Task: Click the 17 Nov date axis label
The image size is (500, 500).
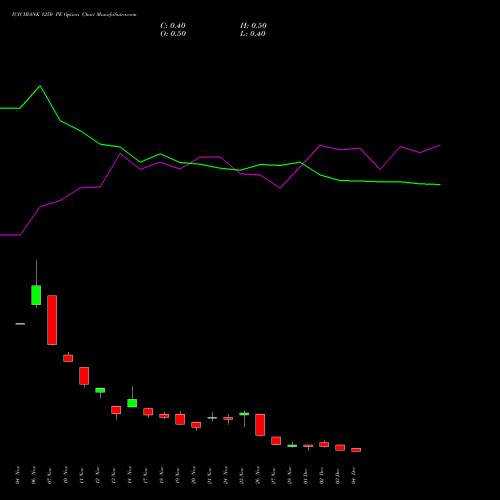Action: click(x=146, y=476)
